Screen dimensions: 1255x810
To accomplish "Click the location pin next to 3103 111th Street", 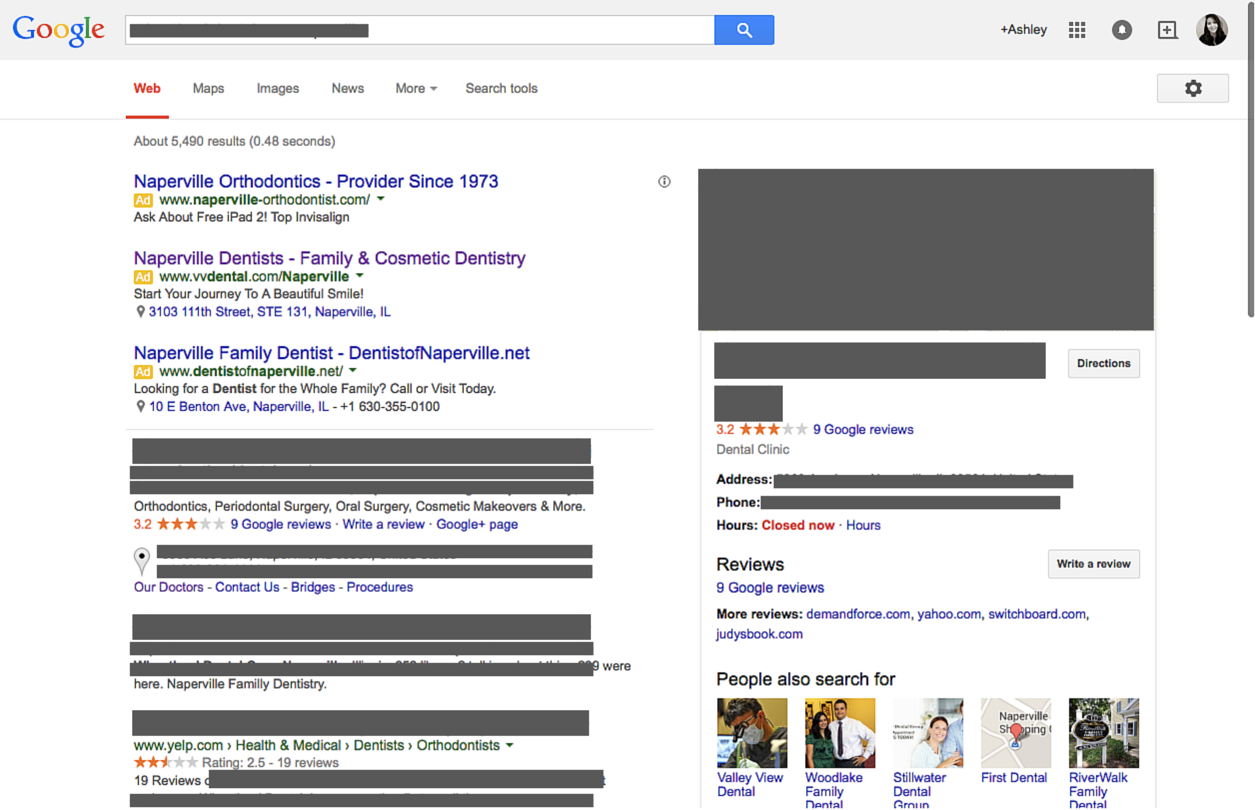I will (140, 312).
